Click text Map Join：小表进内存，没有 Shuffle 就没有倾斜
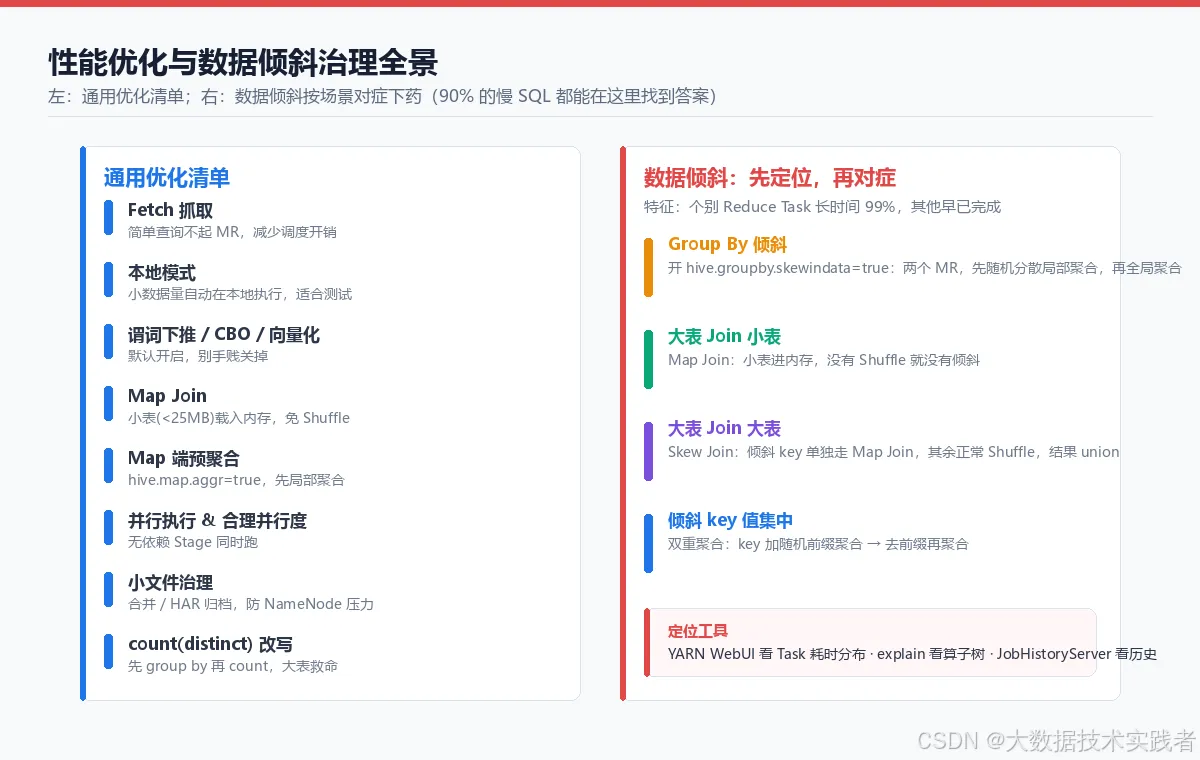This screenshot has height=760, width=1200. 824,360
